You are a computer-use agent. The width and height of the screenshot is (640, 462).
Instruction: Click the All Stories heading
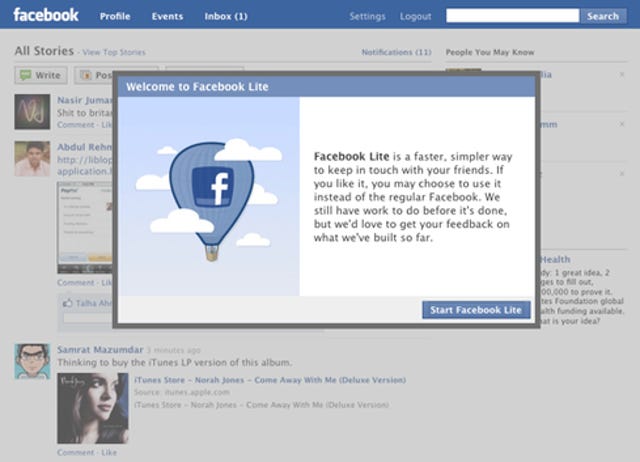point(44,51)
